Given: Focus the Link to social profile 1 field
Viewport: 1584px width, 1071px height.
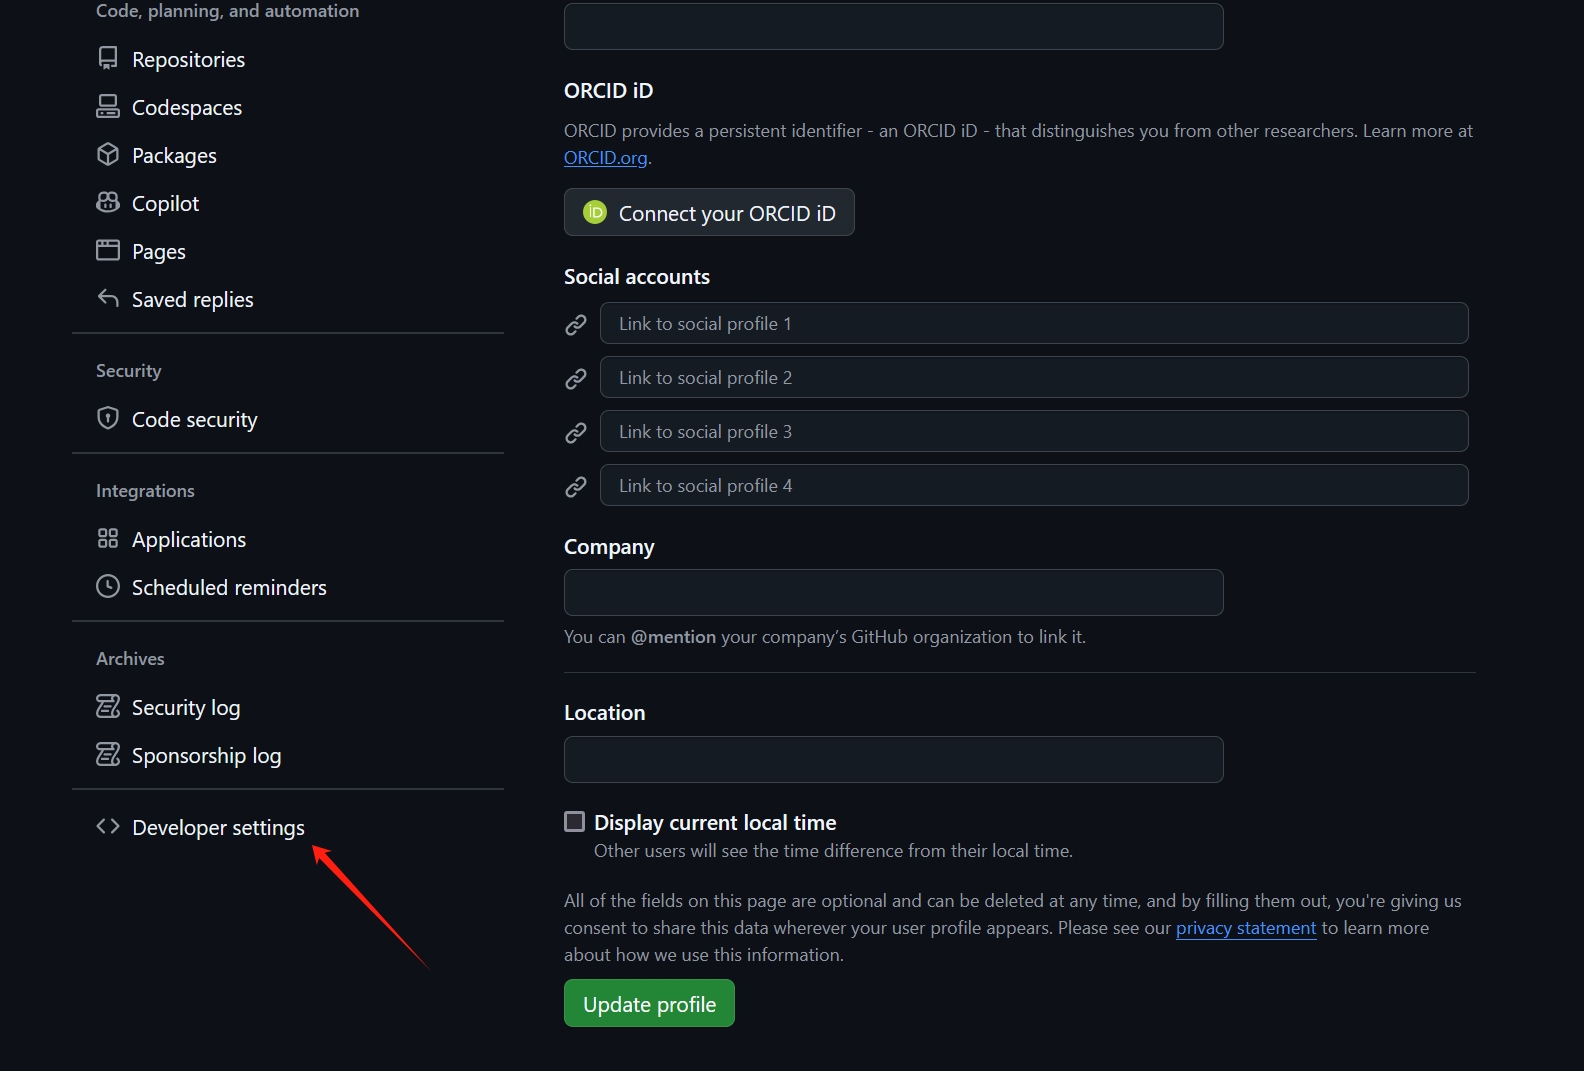Looking at the screenshot, I should 1033,324.
